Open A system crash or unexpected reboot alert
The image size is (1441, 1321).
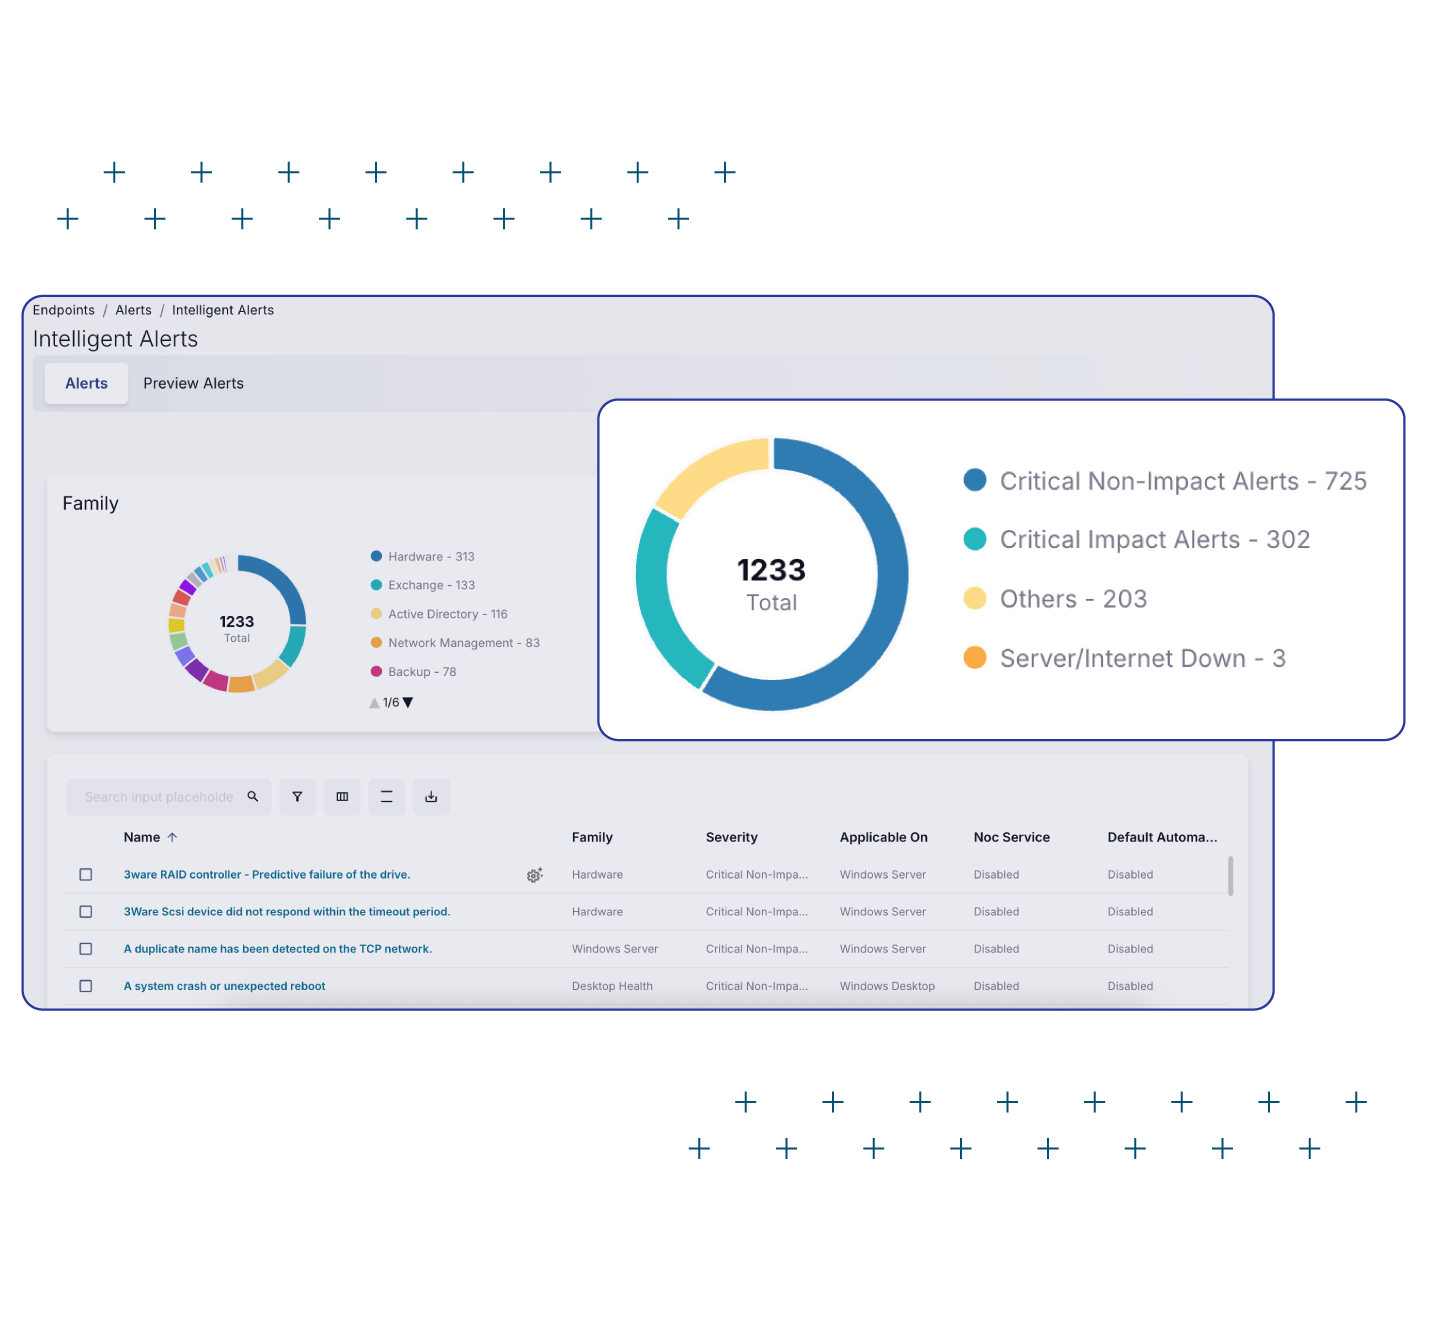(x=224, y=986)
